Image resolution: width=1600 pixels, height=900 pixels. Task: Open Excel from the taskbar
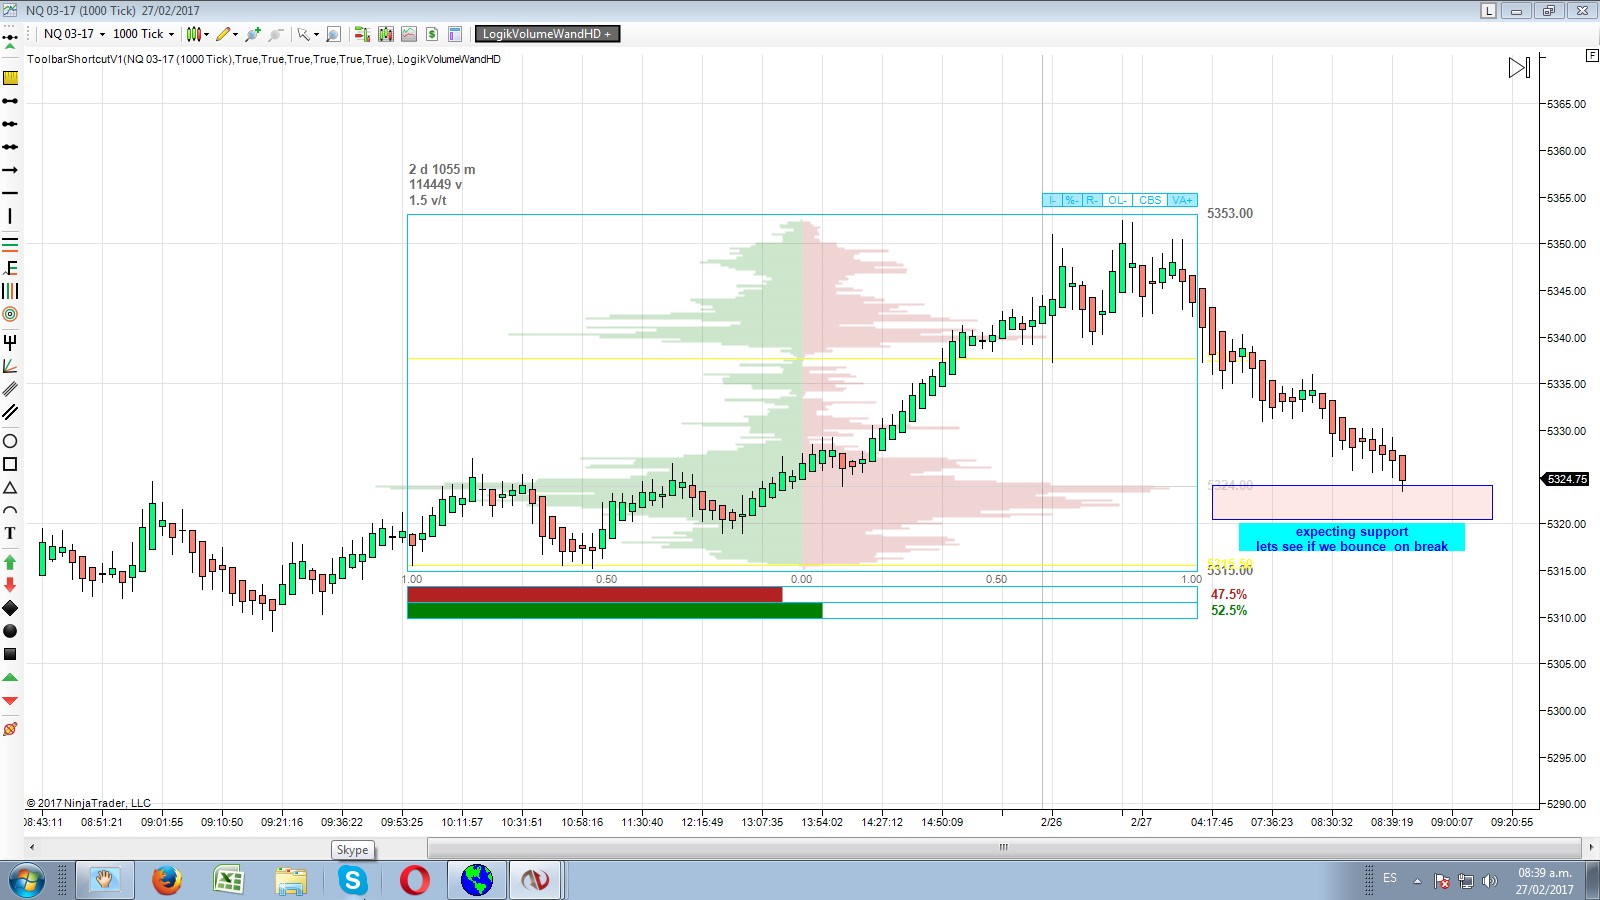coord(229,880)
